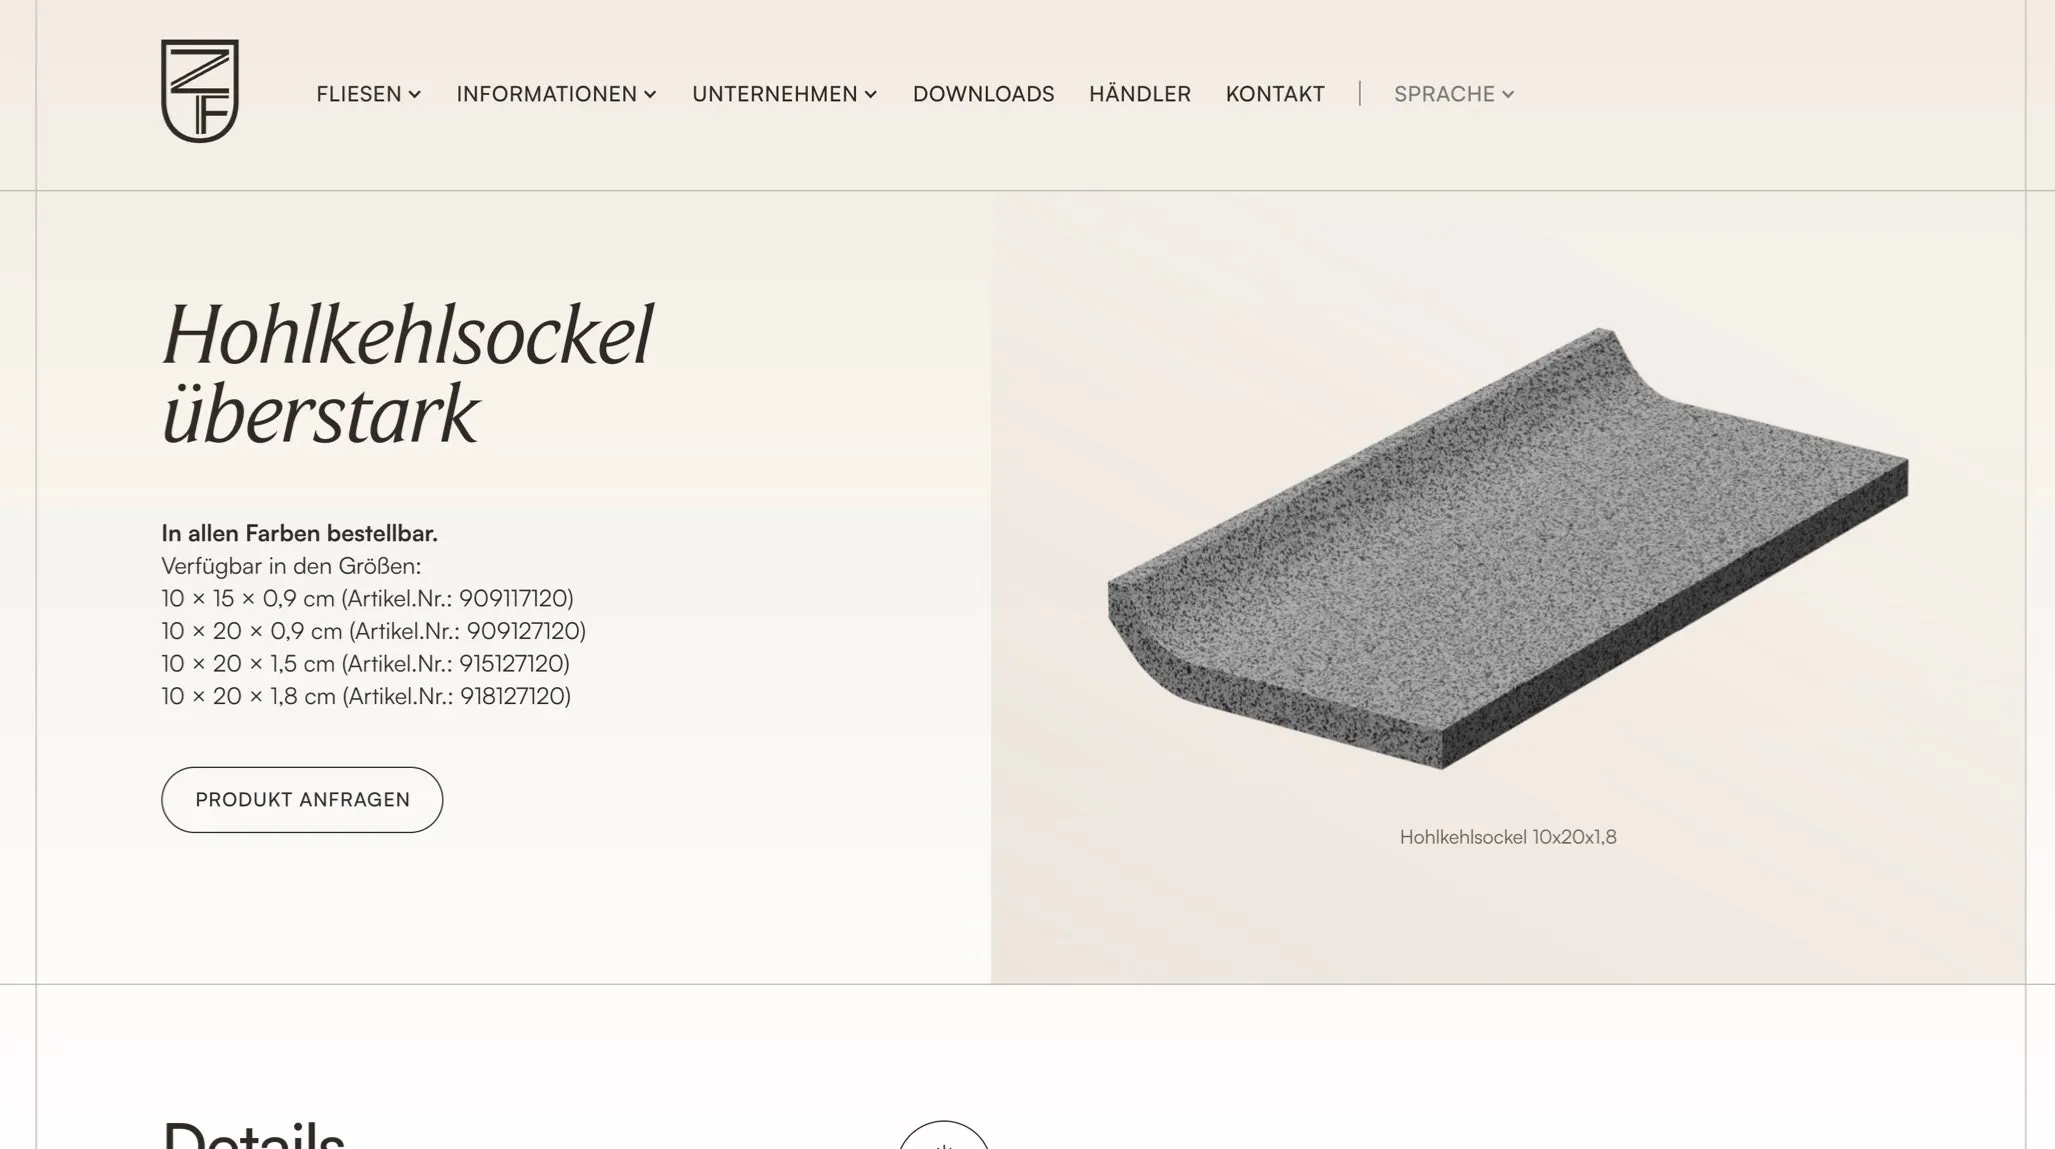Expand the UNTERNEHMEN submenu
The image size is (2055, 1149).
(785, 94)
